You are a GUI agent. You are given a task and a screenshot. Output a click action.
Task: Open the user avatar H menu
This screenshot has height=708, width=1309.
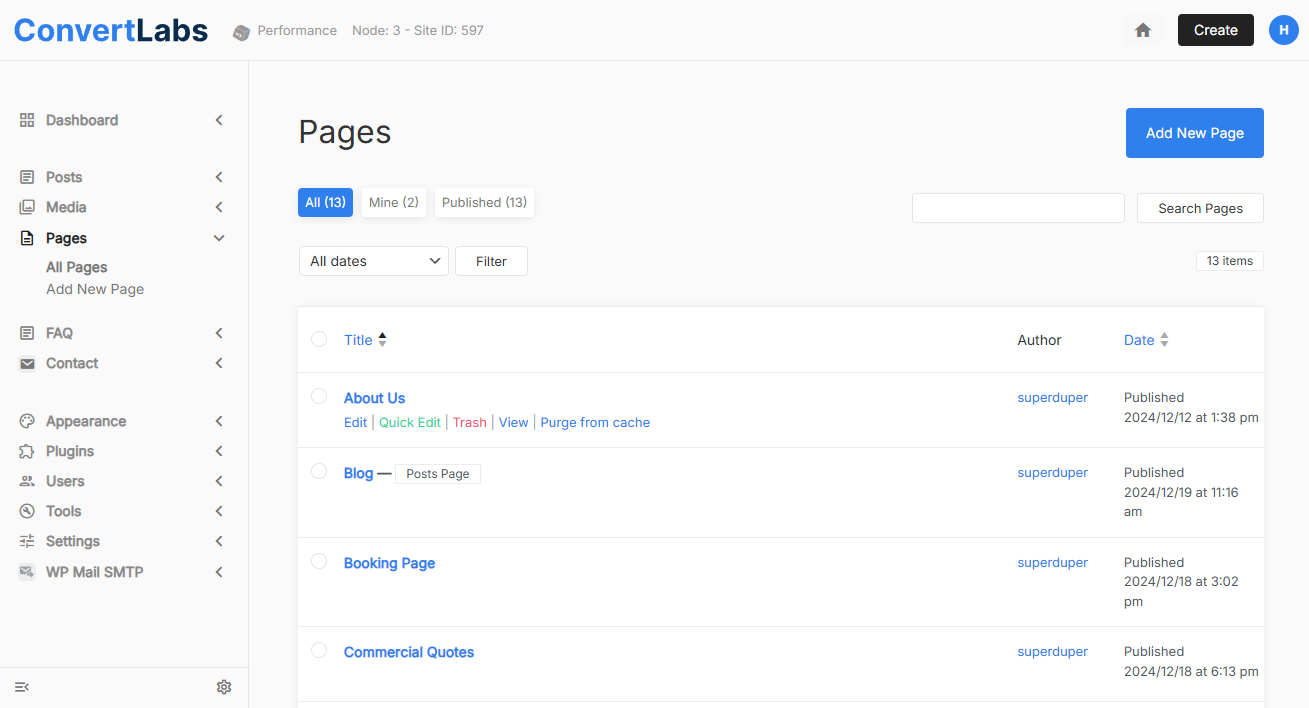click(1284, 30)
